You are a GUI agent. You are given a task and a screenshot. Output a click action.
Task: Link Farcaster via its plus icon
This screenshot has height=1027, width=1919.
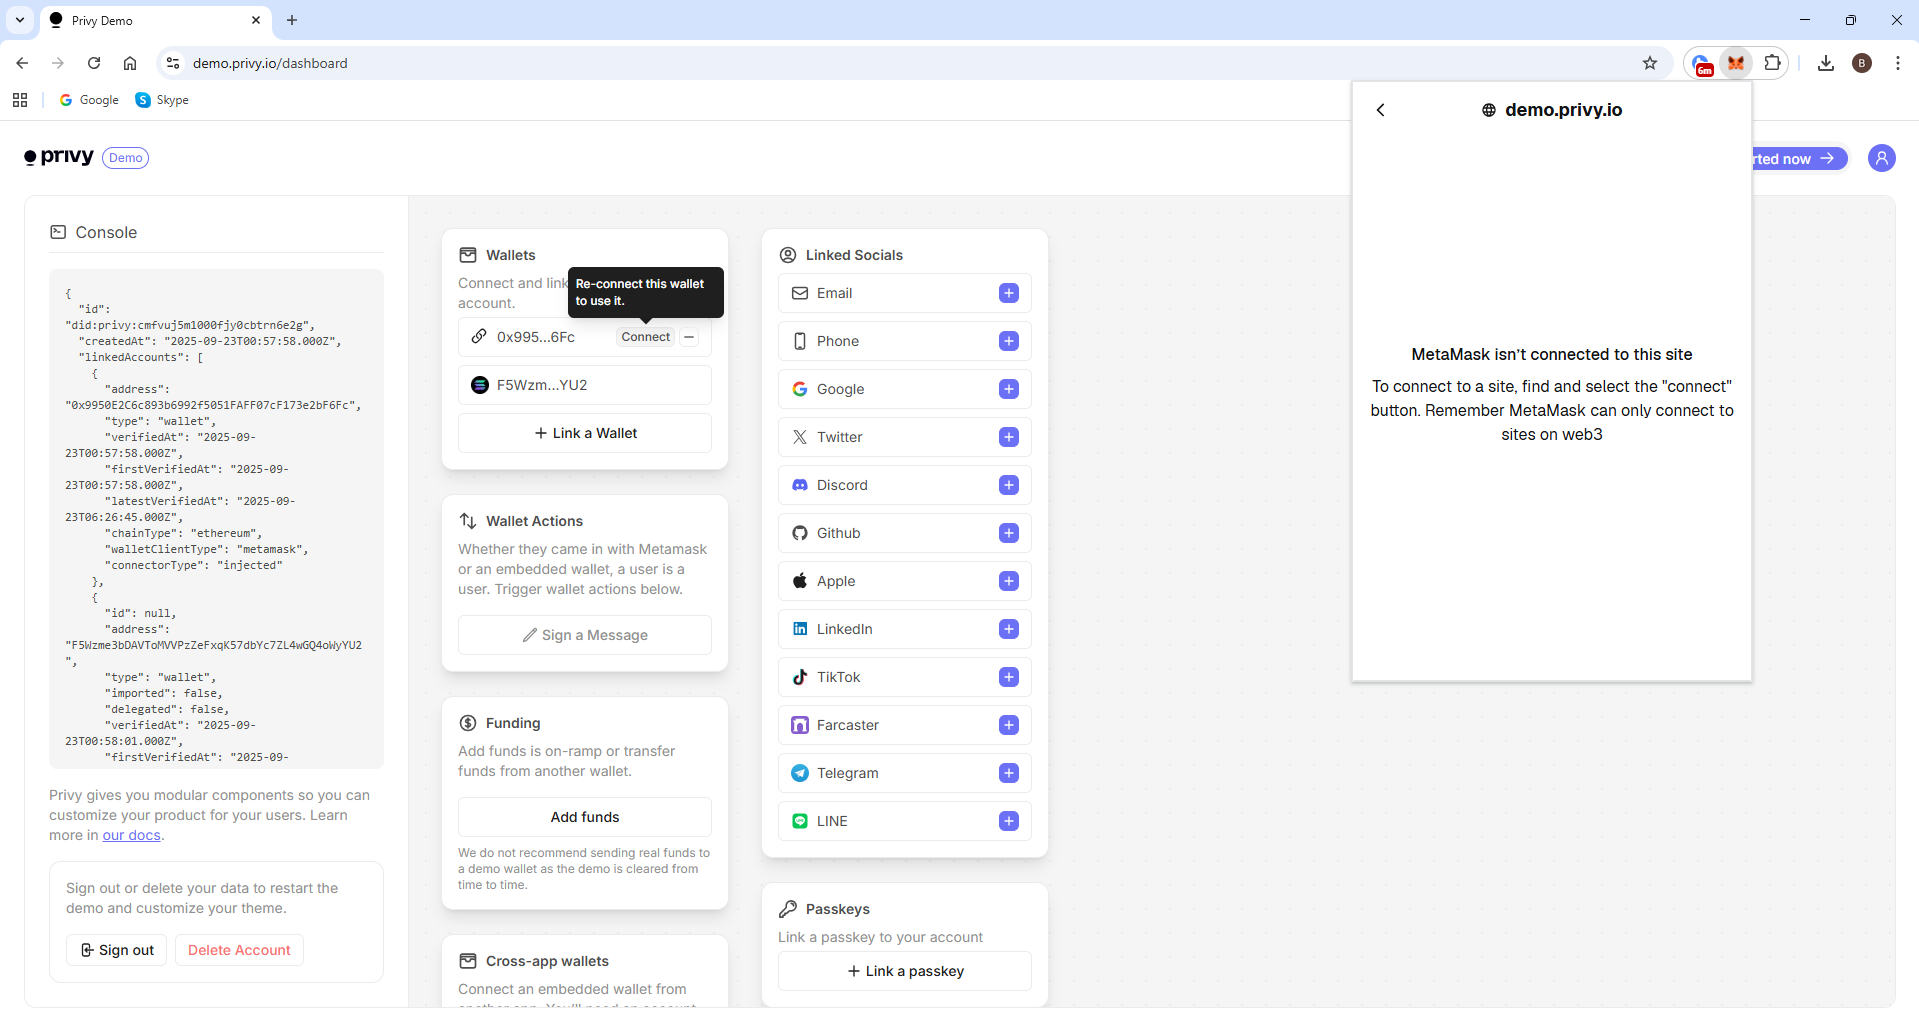coord(1008,725)
